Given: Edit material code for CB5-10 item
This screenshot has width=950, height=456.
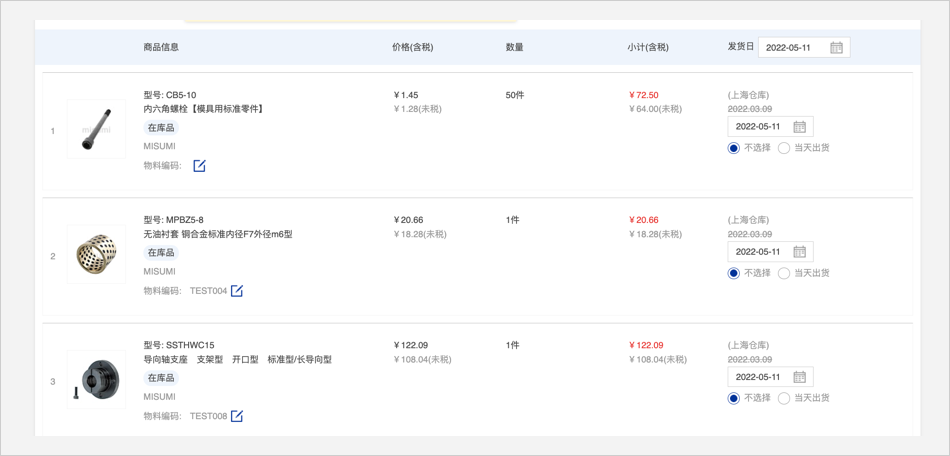Looking at the screenshot, I should 199,166.
